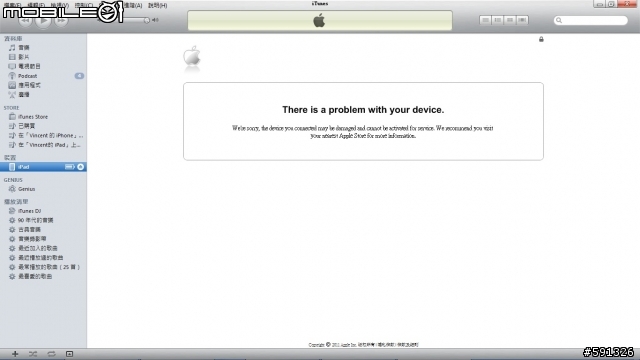Click the Play button
The height and width of the screenshot is (360, 640).
click(x=43, y=20)
